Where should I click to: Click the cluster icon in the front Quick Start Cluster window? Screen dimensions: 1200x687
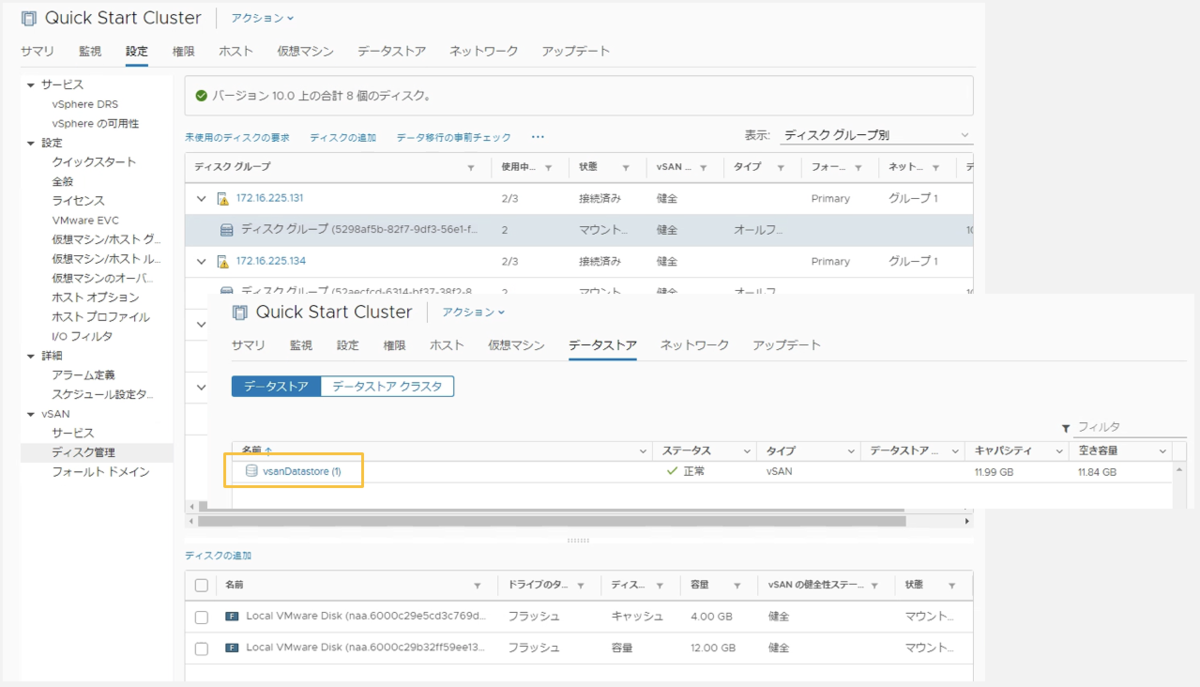tap(240, 312)
